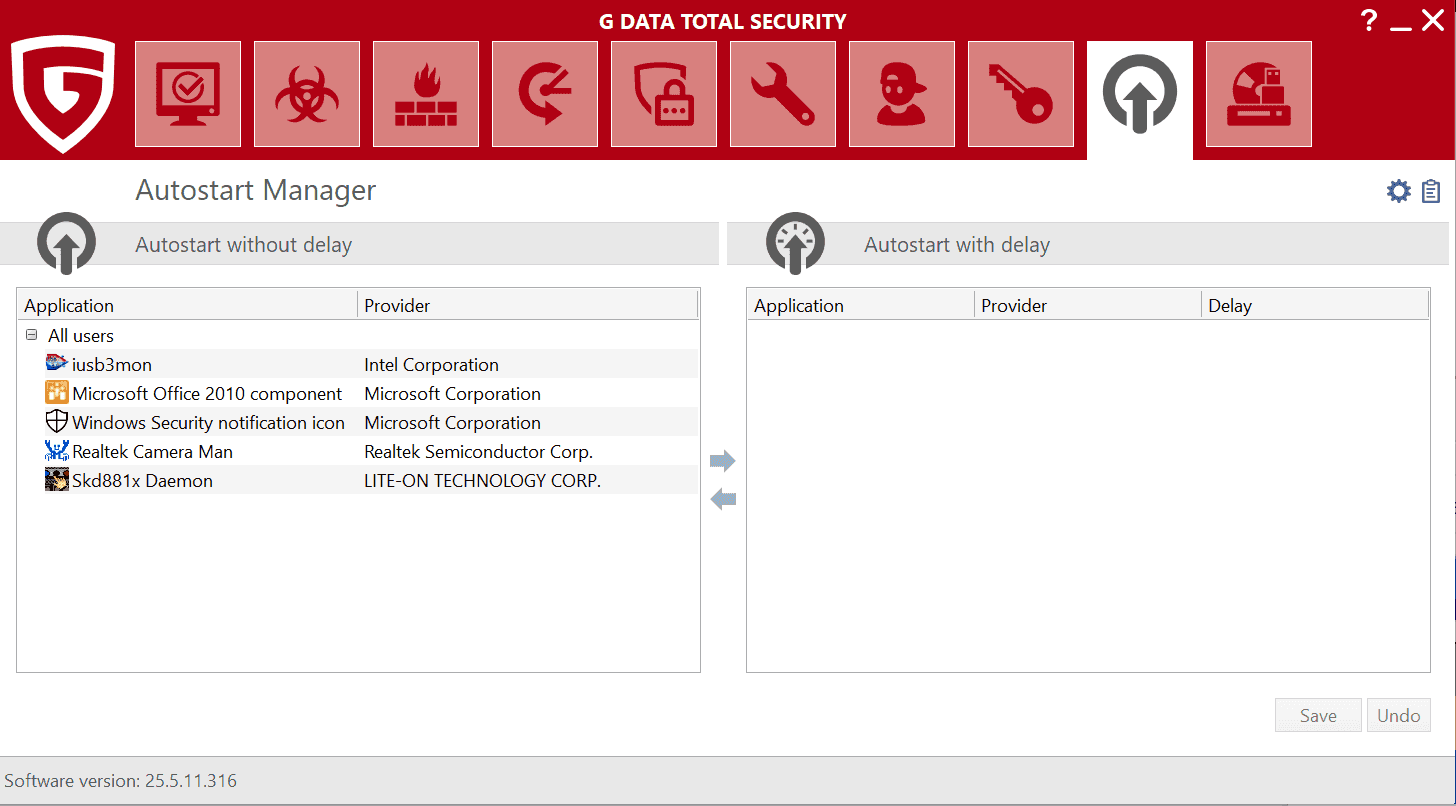The width and height of the screenshot is (1456, 806).
Task: Click Microsoft Corporation beside Office 2010 entry
Action: 452,393
